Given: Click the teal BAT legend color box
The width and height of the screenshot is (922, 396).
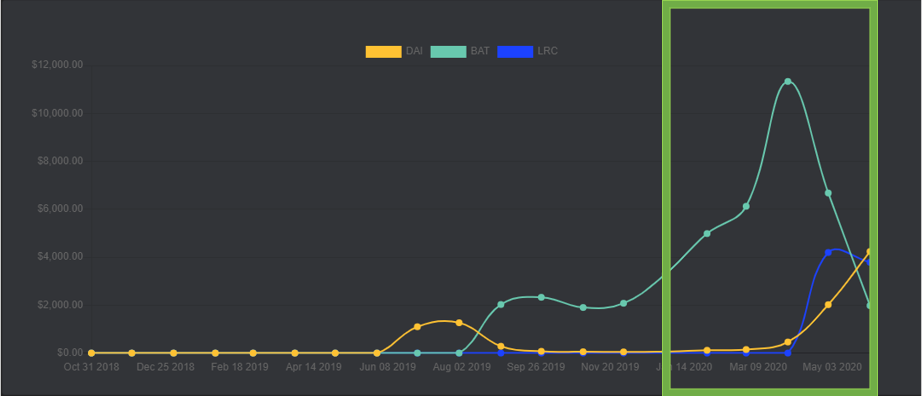Looking at the screenshot, I should click(449, 52).
